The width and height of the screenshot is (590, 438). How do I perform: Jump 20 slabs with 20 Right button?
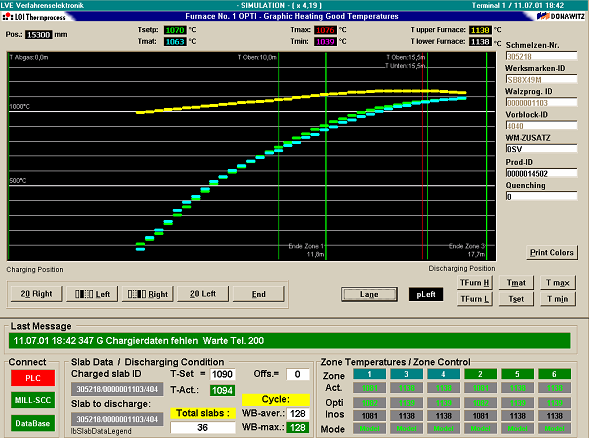[x=36, y=294]
